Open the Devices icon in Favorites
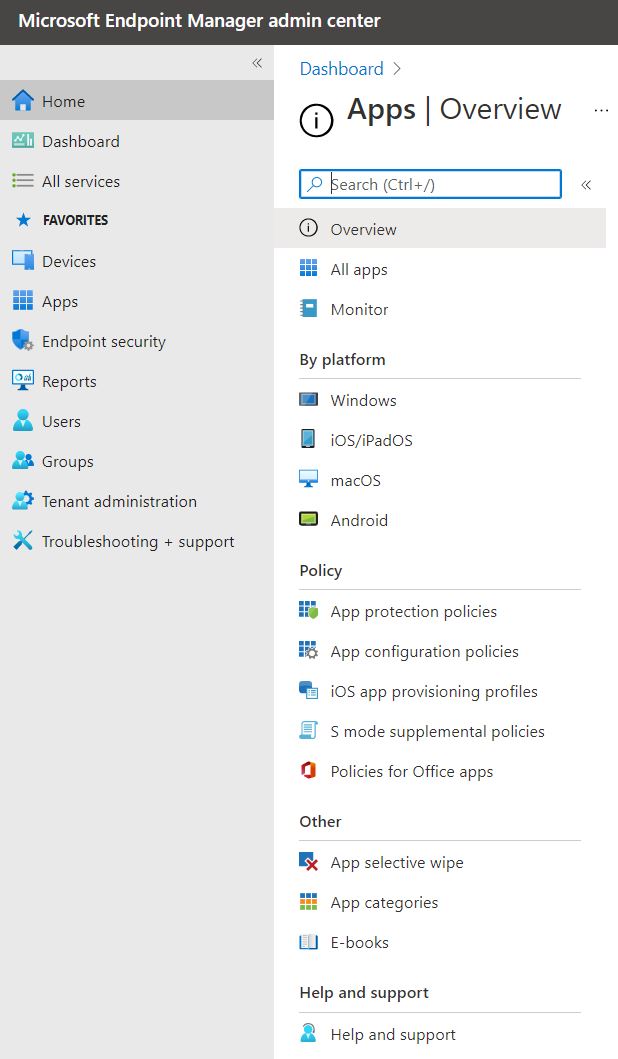Image resolution: width=618 pixels, height=1059 pixels. [23, 261]
